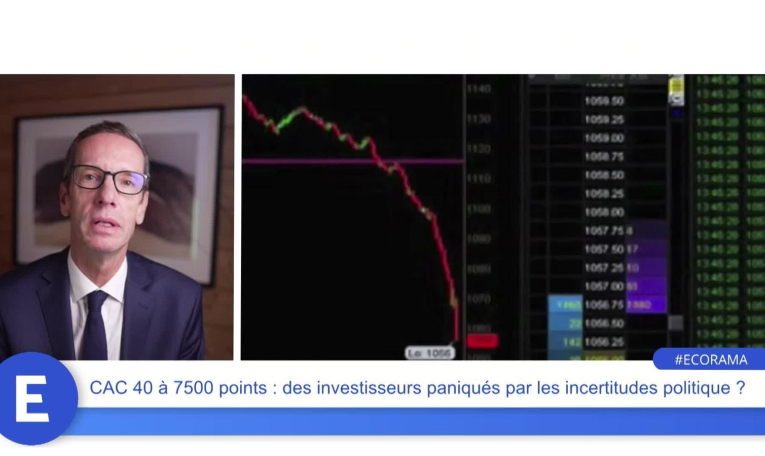Click the yellow icon atop the order book

[676, 88]
